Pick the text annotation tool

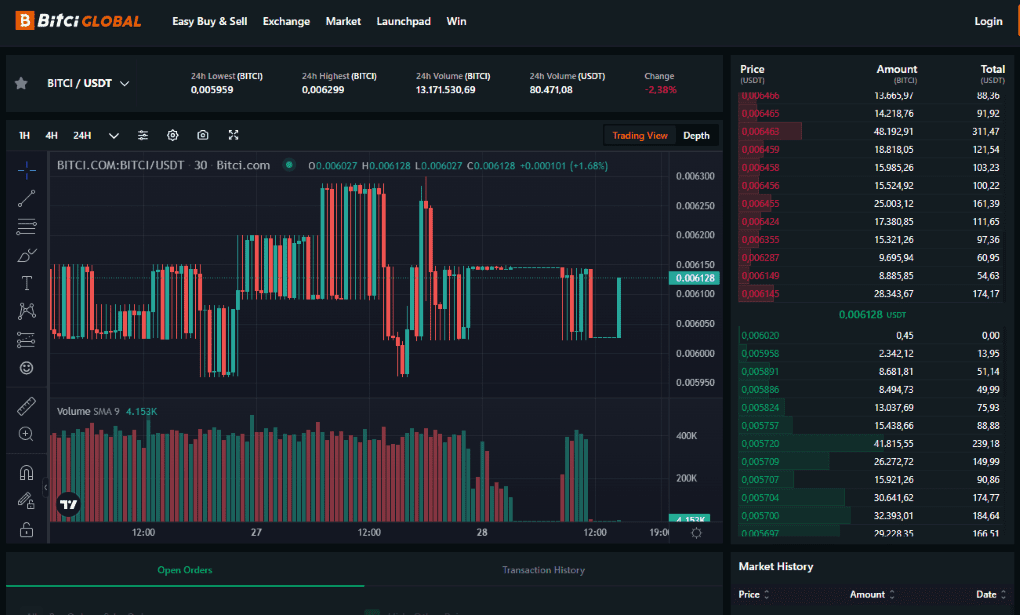[x=26, y=282]
